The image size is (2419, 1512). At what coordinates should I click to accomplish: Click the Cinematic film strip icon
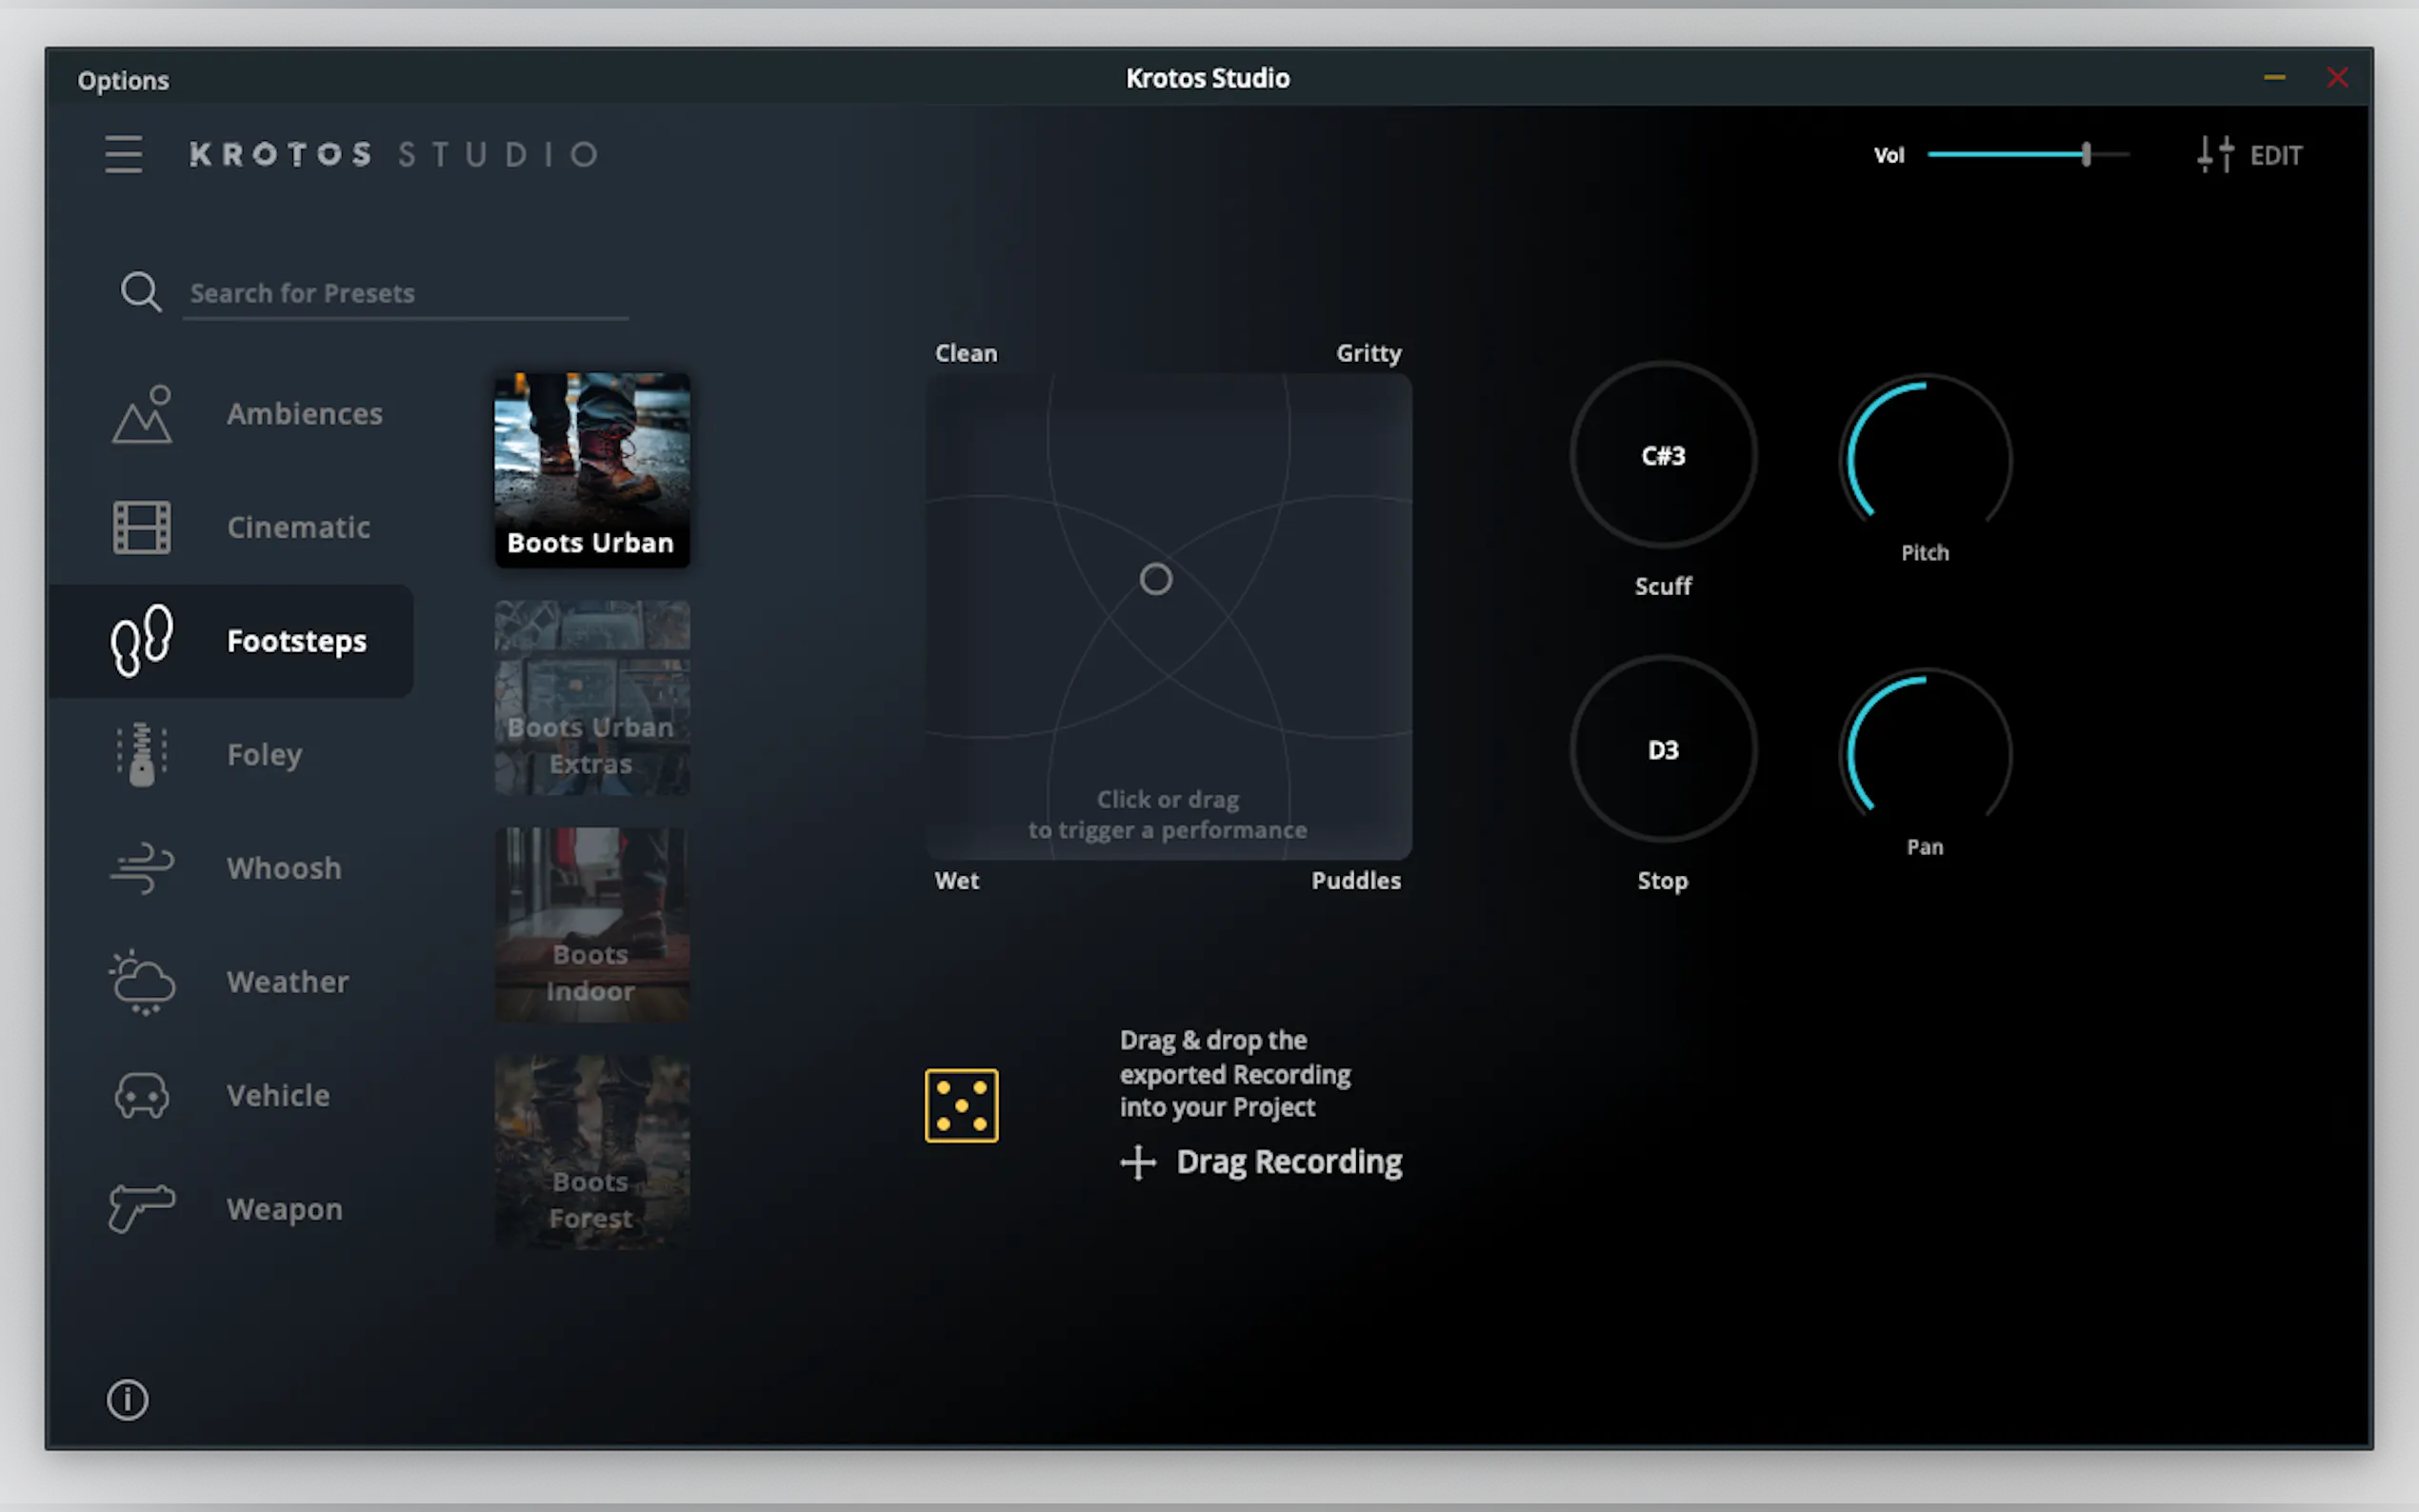pyautogui.click(x=141, y=527)
